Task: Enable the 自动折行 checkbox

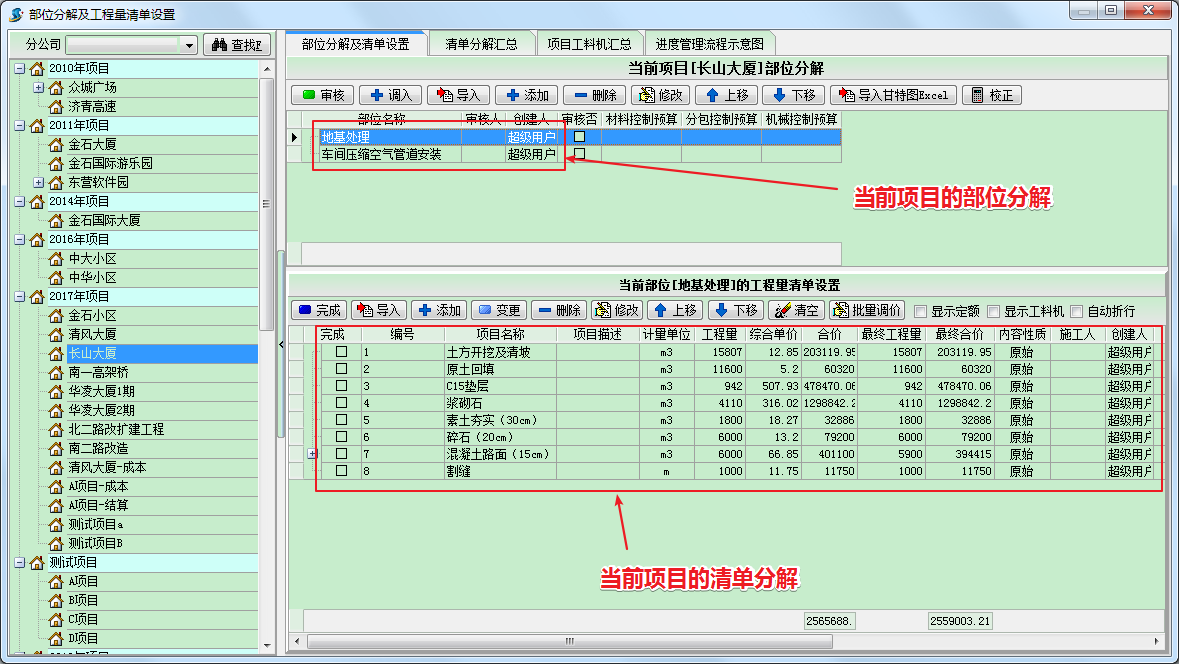Action: pos(1077,311)
